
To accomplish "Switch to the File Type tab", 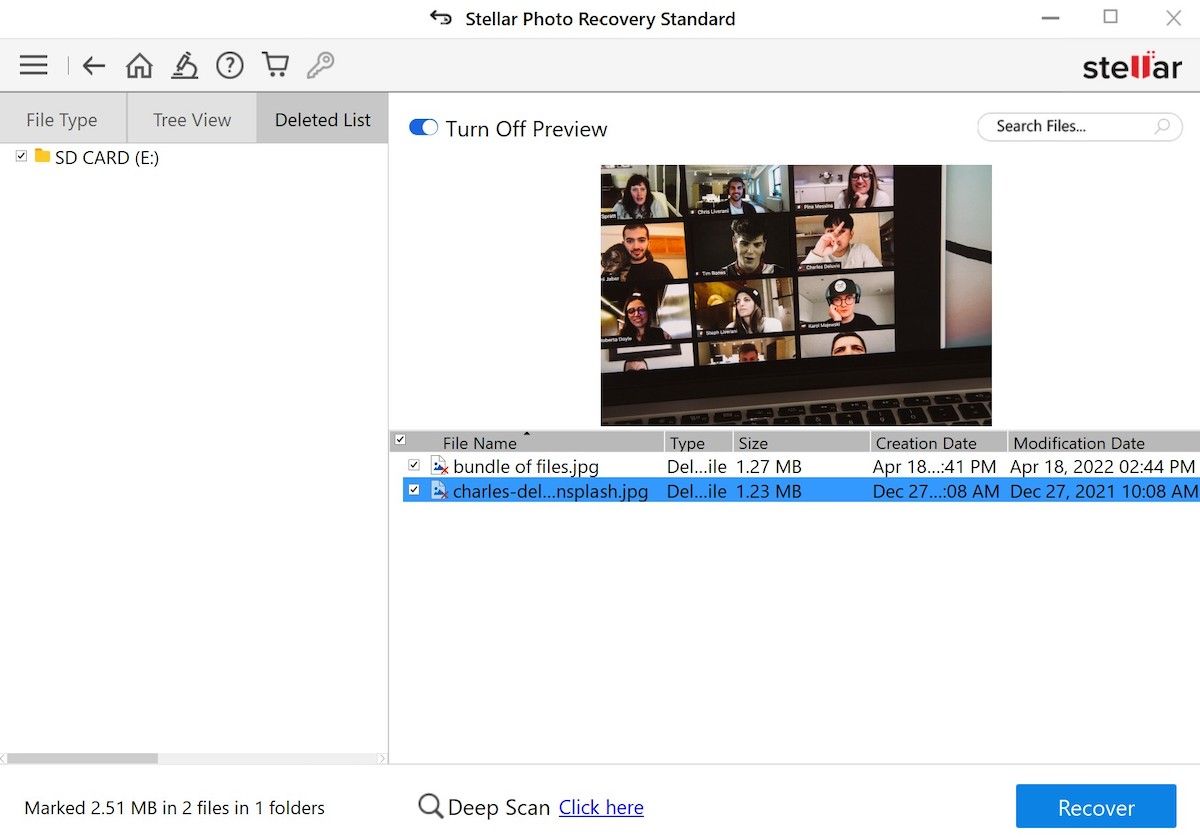I will (x=62, y=119).
